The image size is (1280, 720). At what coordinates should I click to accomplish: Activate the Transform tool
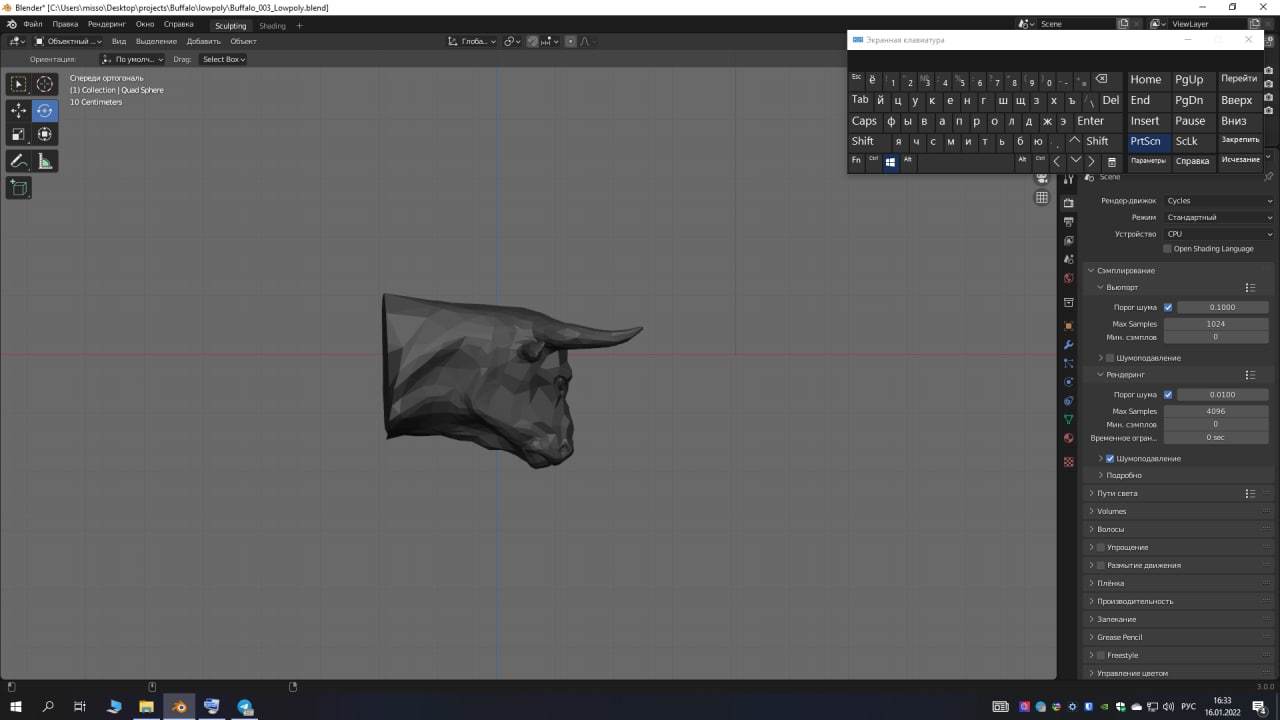point(45,134)
